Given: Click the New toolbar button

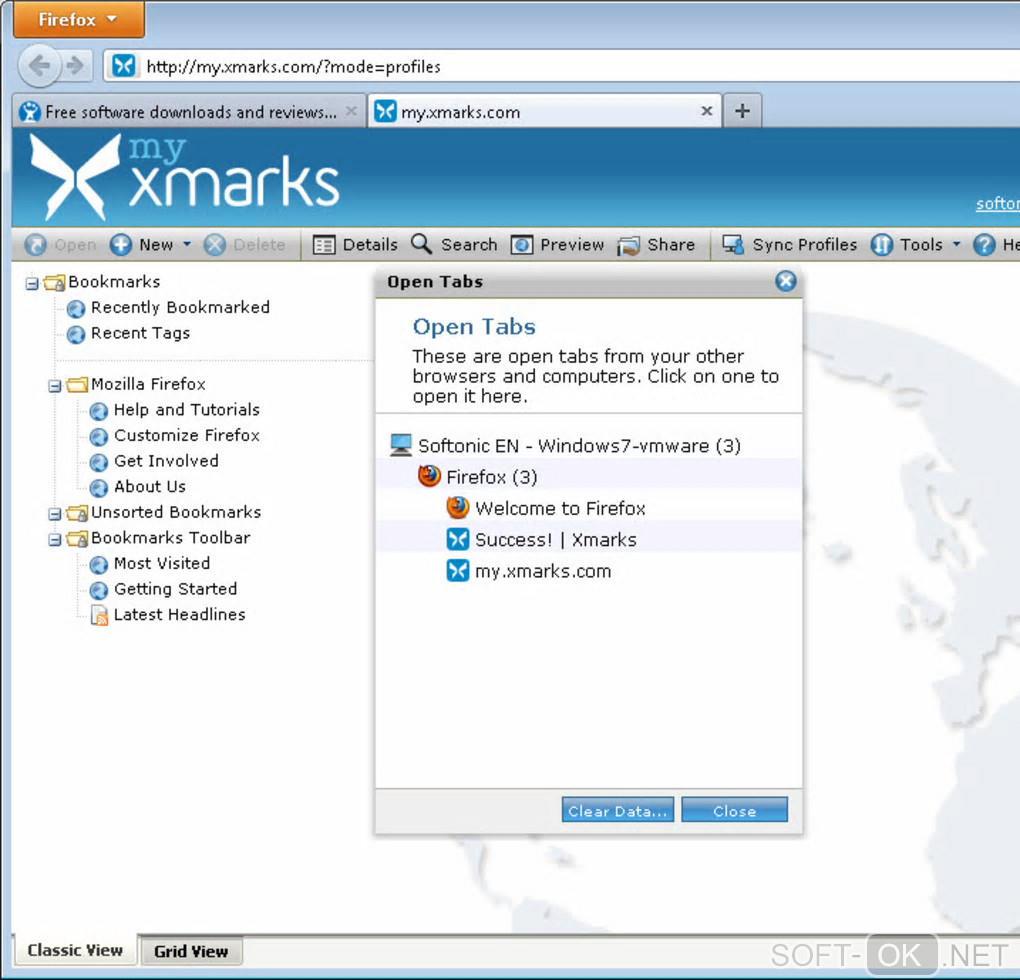Looking at the screenshot, I should pyautogui.click(x=142, y=245).
